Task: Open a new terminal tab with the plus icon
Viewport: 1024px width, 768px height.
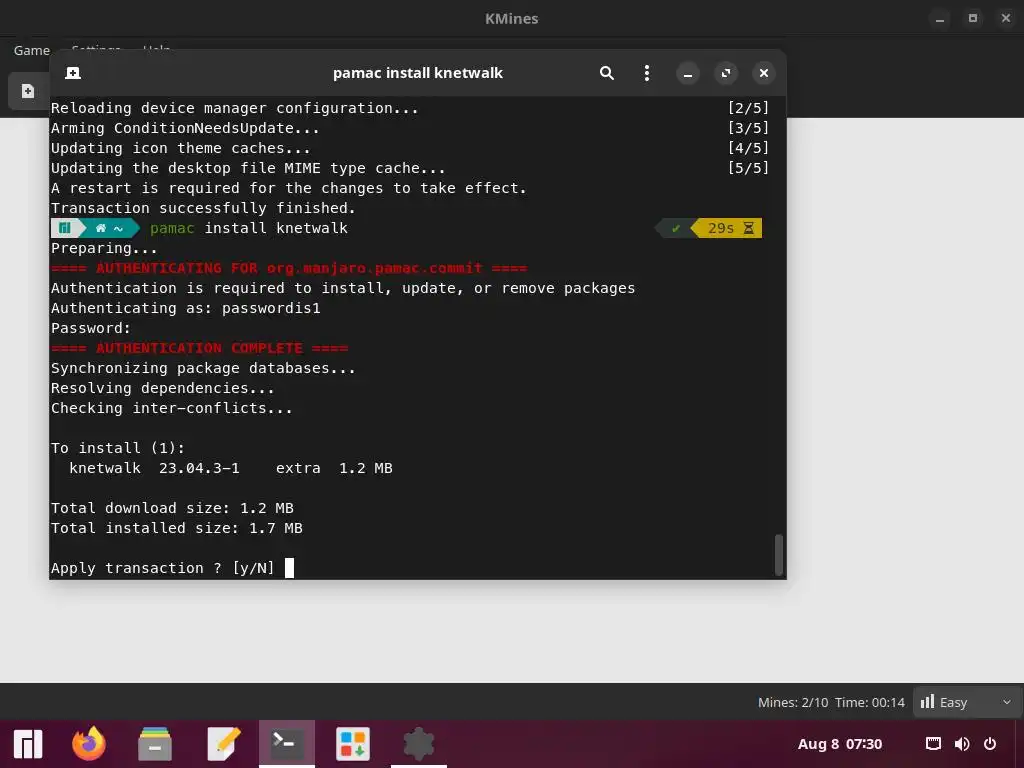Action: tap(73, 73)
